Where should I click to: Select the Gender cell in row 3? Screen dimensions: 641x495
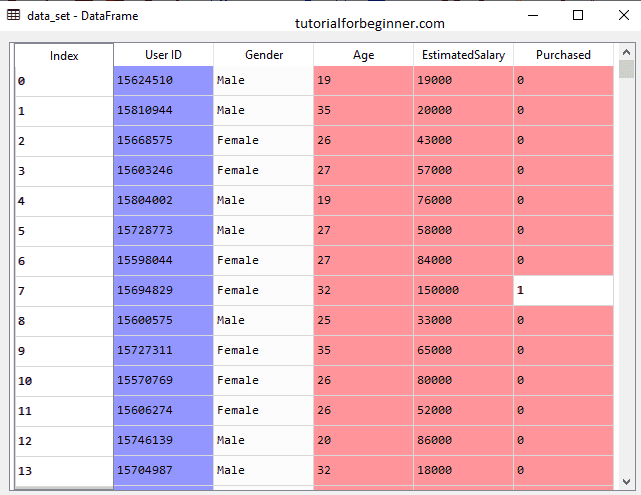click(264, 170)
